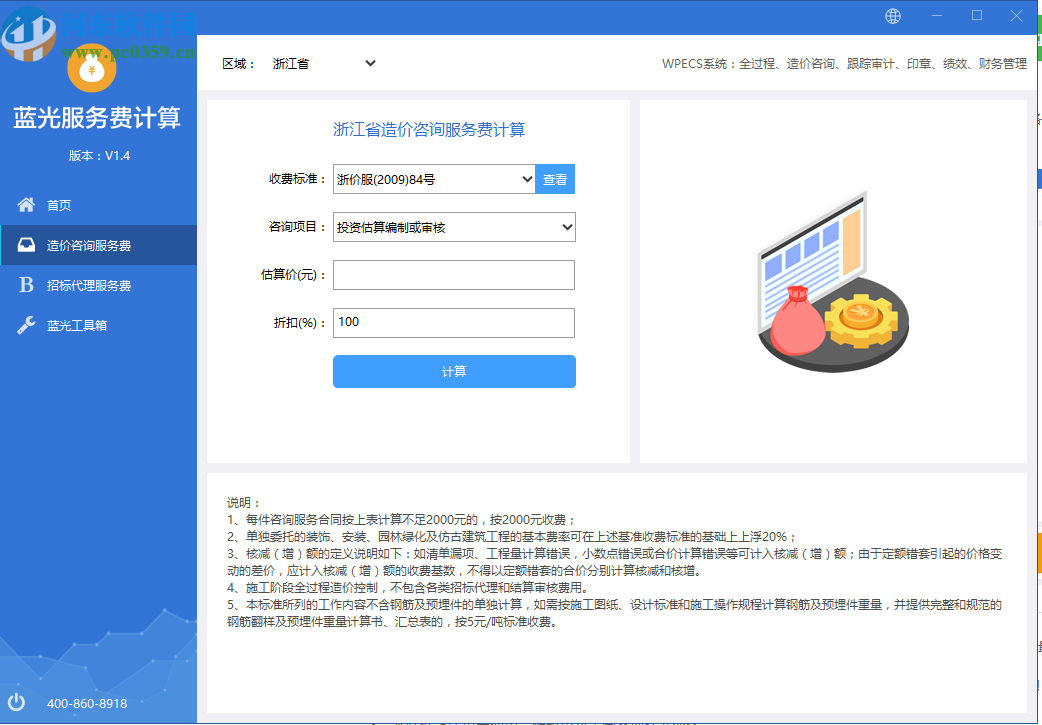
Task: Open the 蓝光工具箱 wrench icon
Action: [24, 324]
